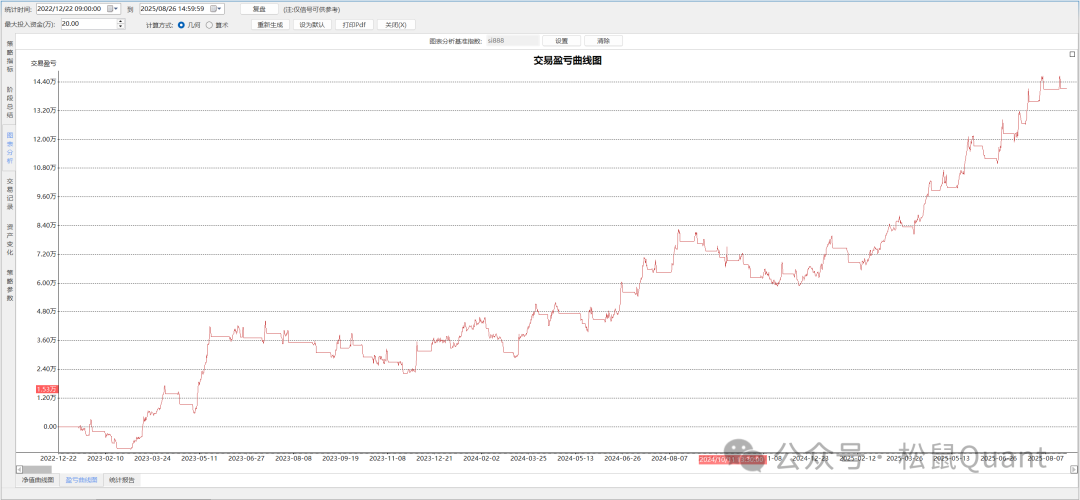Click the 清除 button
Screen dimensions: 1080x500
tap(603, 41)
